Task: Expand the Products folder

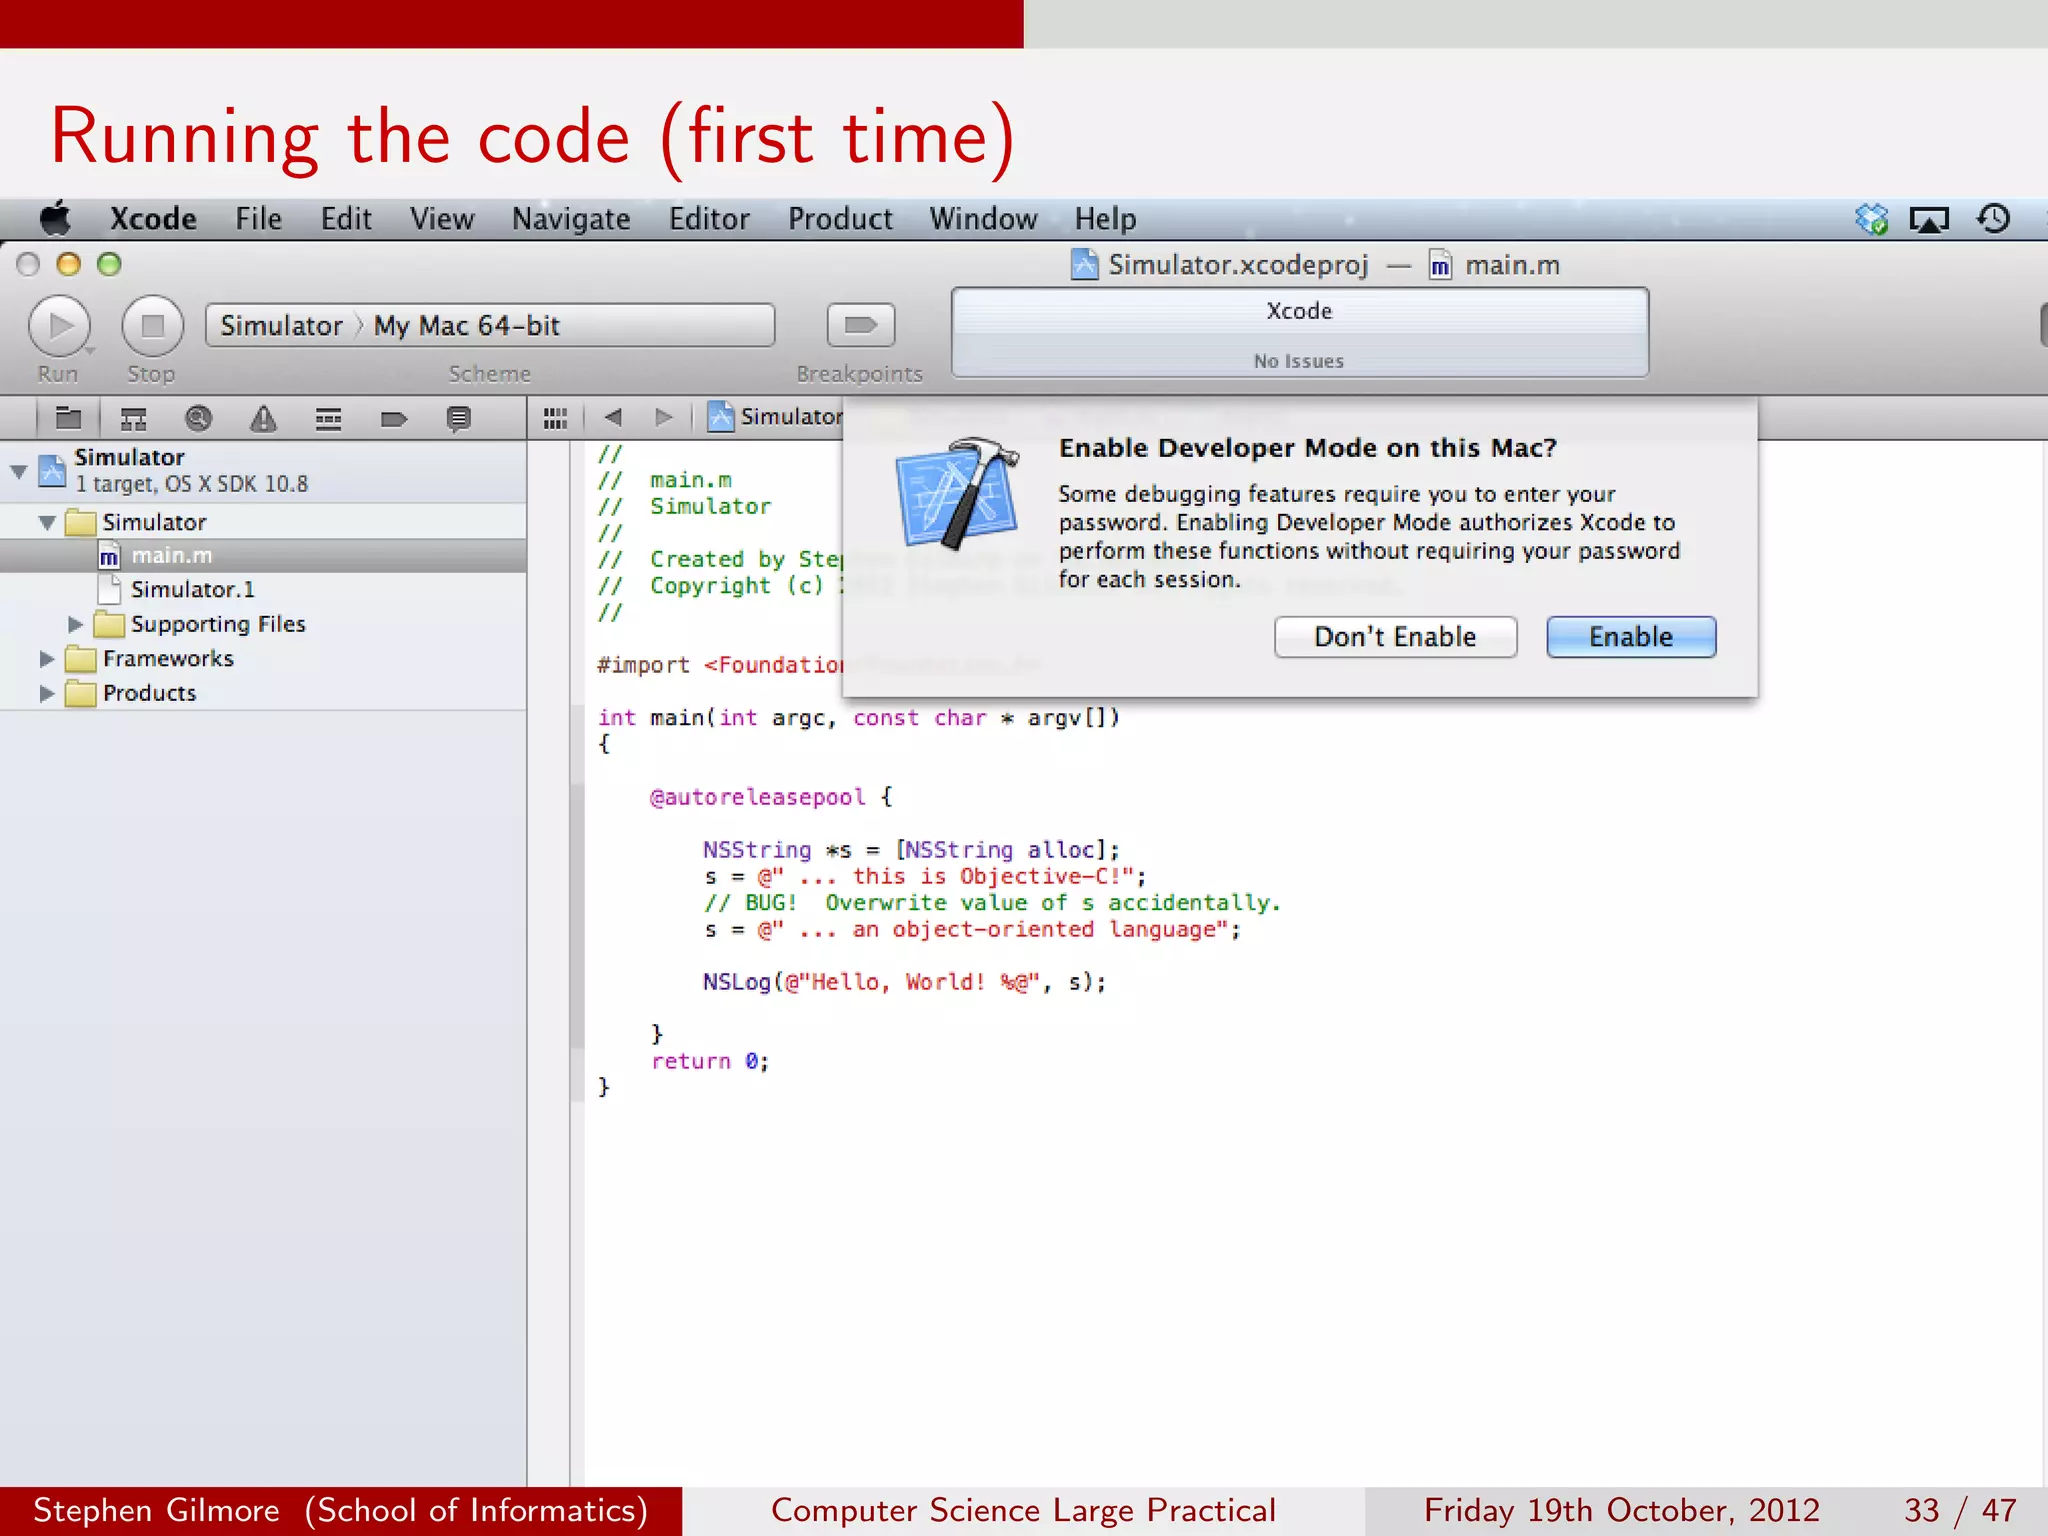Action: pos(46,693)
